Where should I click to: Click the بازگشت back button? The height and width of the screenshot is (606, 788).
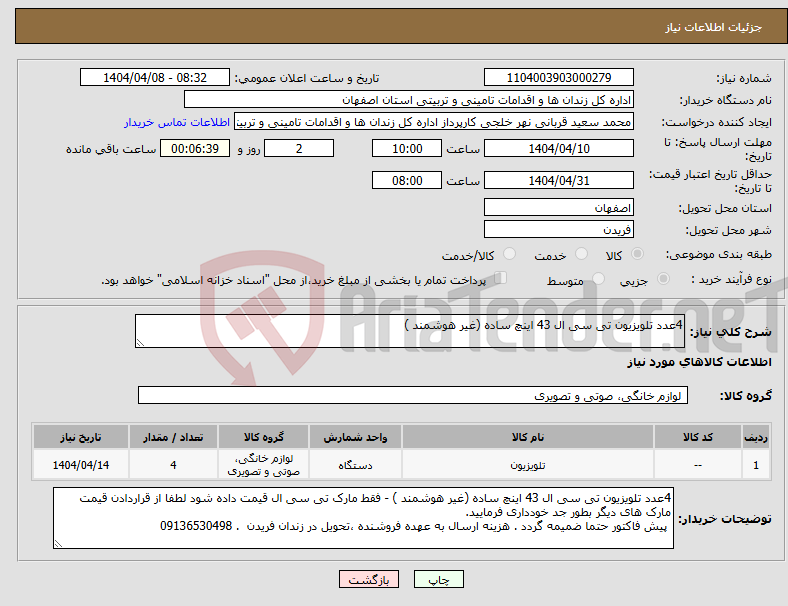pos(369,579)
